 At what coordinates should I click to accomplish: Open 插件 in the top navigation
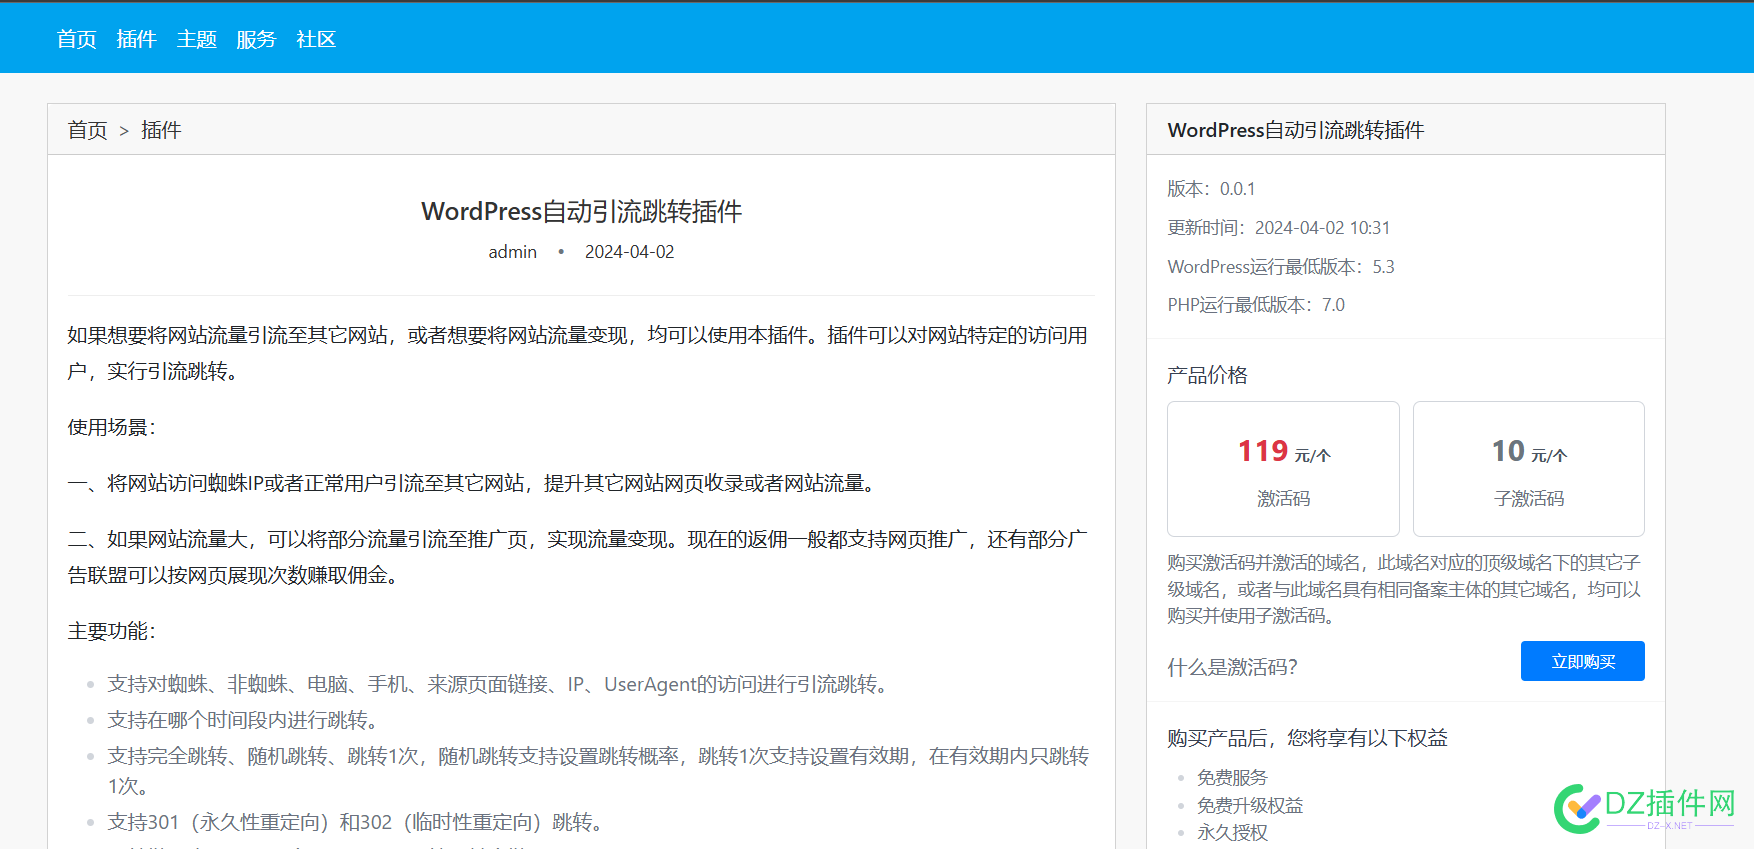coord(137,39)
